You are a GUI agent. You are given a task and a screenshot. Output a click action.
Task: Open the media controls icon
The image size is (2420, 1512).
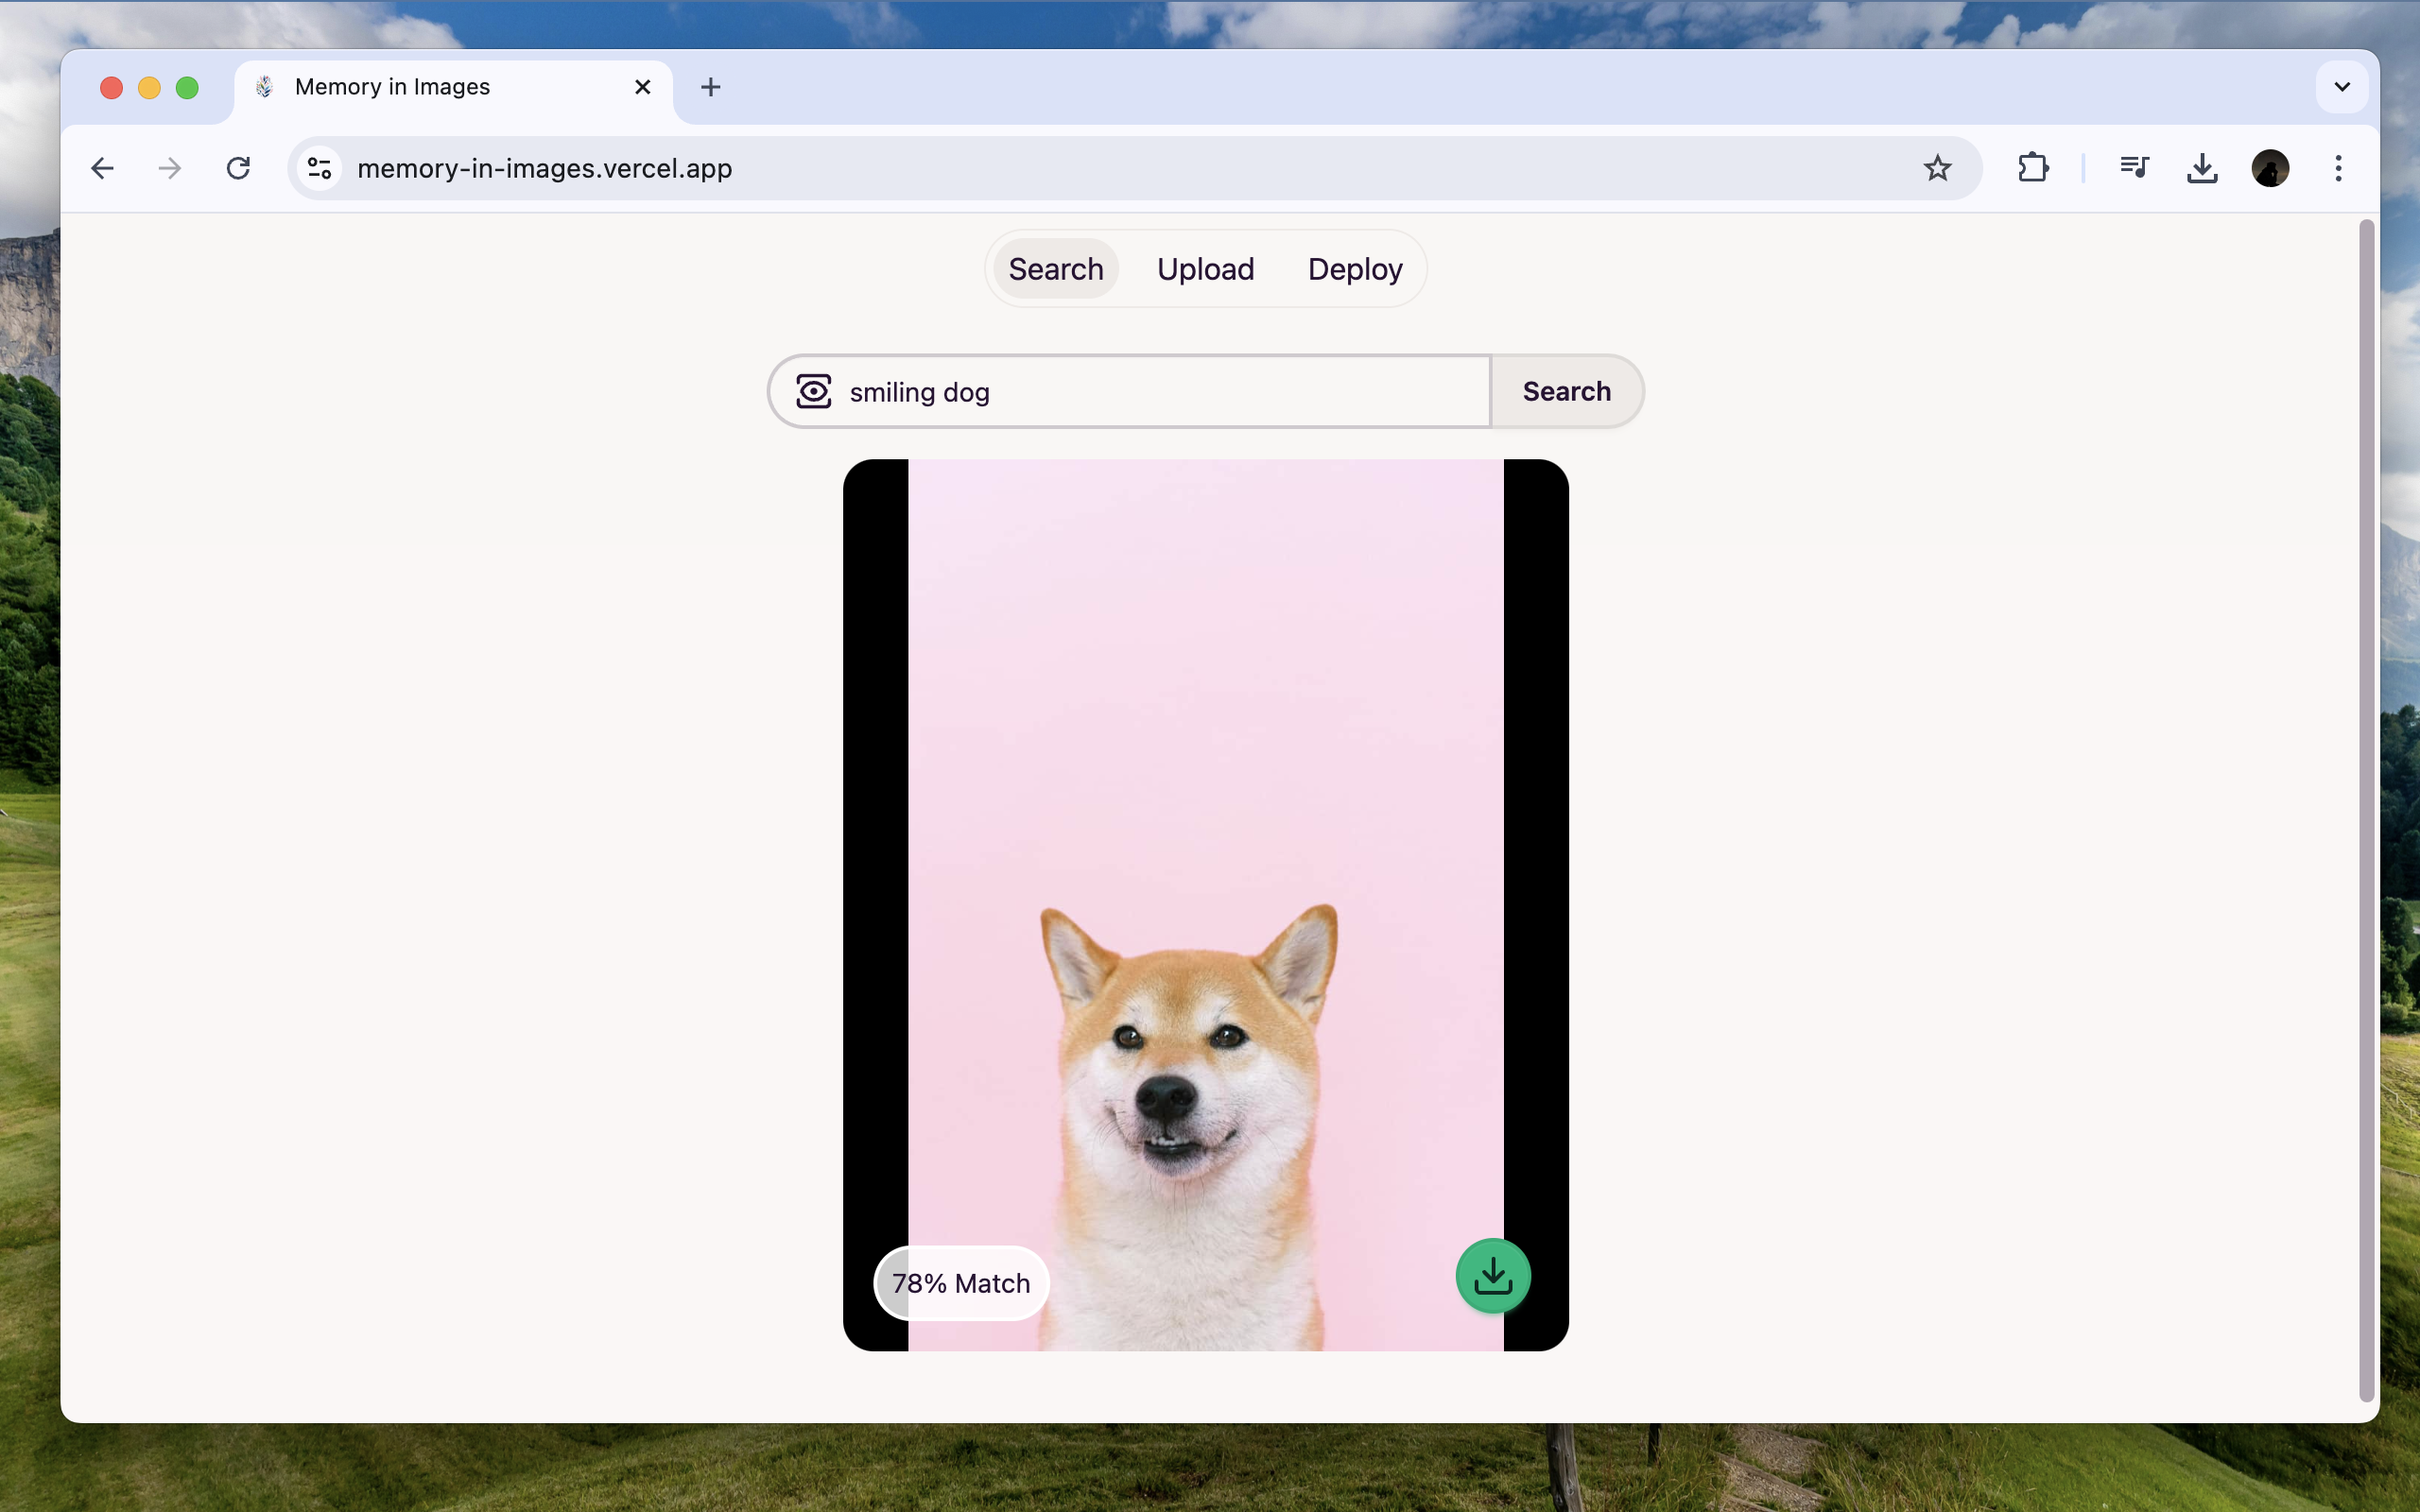click(2134, 168)
